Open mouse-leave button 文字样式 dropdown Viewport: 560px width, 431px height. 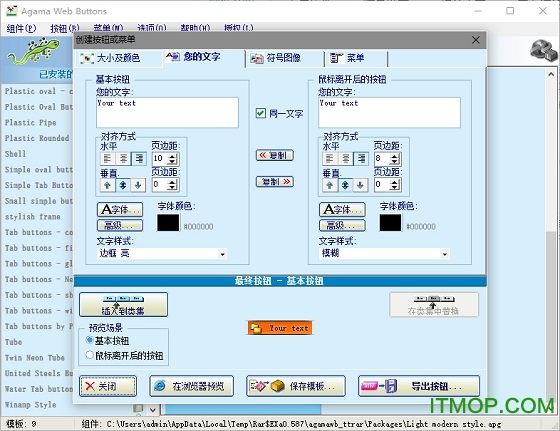point(445,254)
